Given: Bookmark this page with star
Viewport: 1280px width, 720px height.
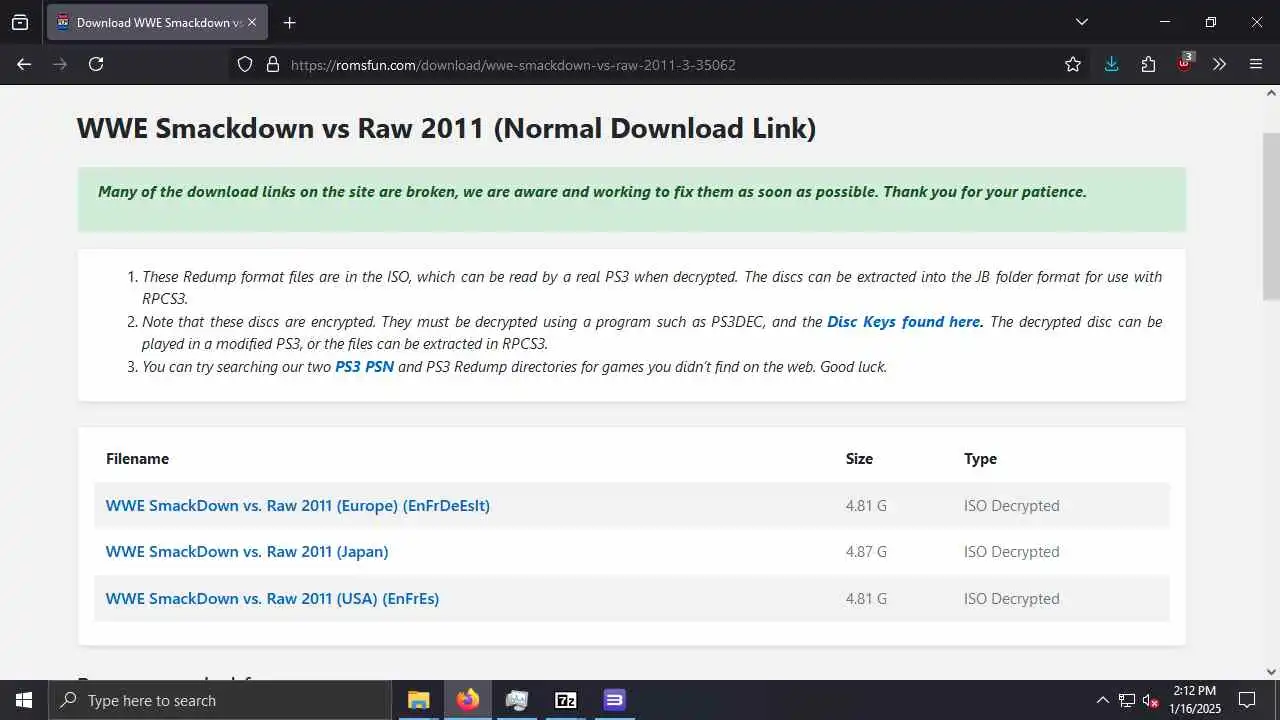Looking at the screenshot, I should 1073,64.
